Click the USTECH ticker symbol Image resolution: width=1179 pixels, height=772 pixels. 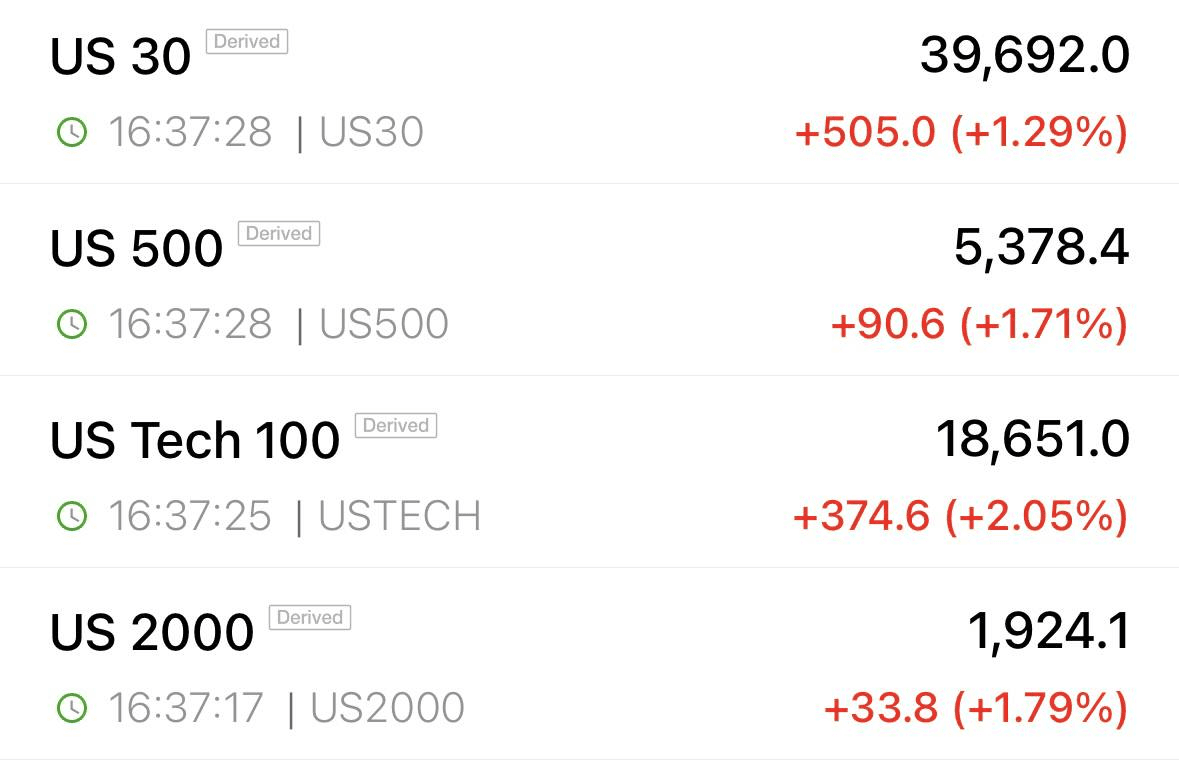[x=400, y=516]
